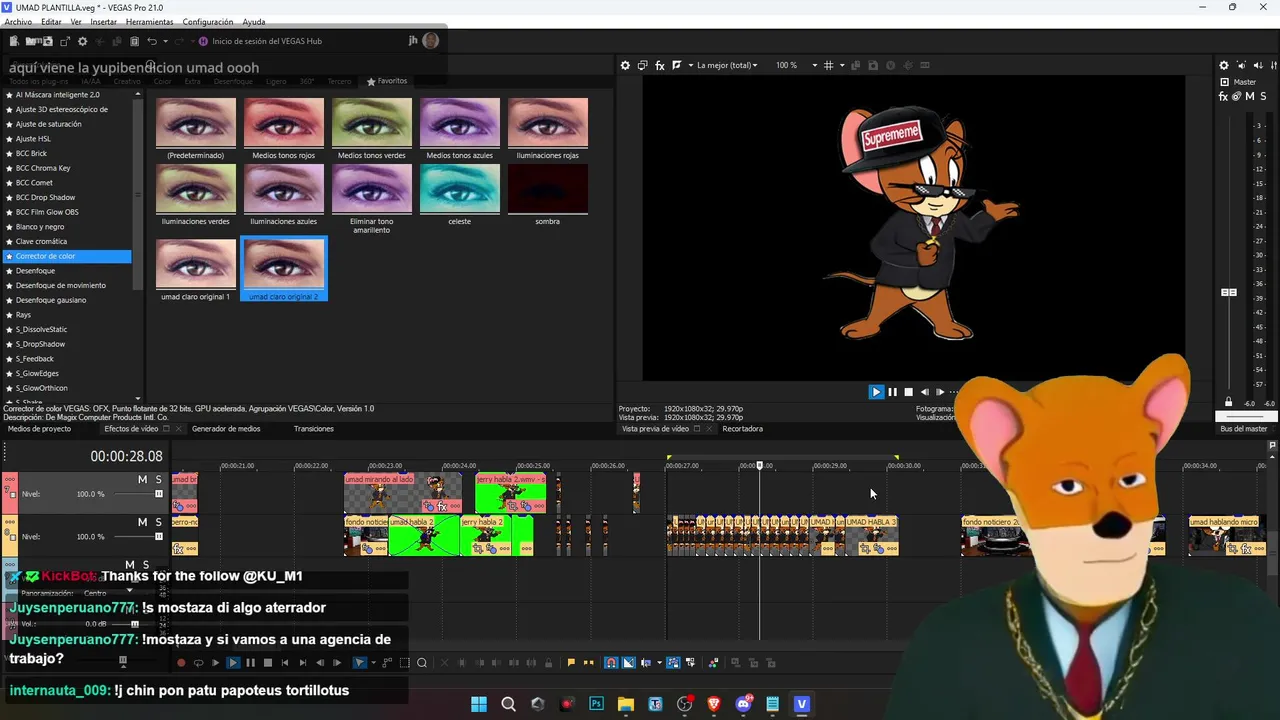
Task: Open File Explorer from the taskbar
Action: [x=626, y=704]
